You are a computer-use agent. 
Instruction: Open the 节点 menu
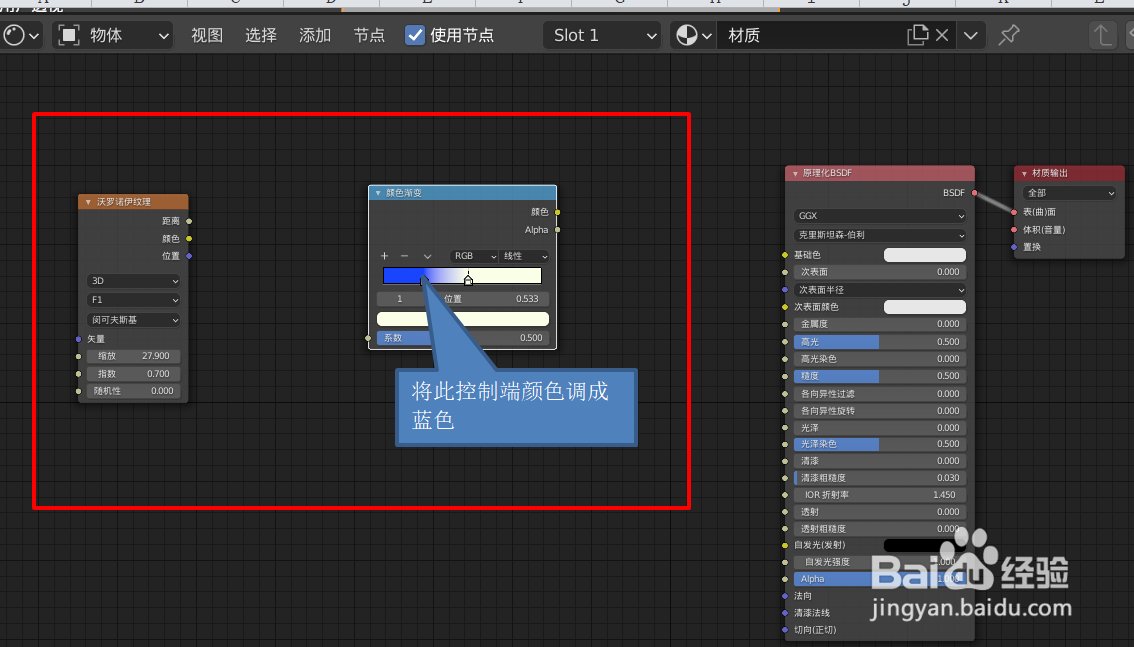[369, 34]
